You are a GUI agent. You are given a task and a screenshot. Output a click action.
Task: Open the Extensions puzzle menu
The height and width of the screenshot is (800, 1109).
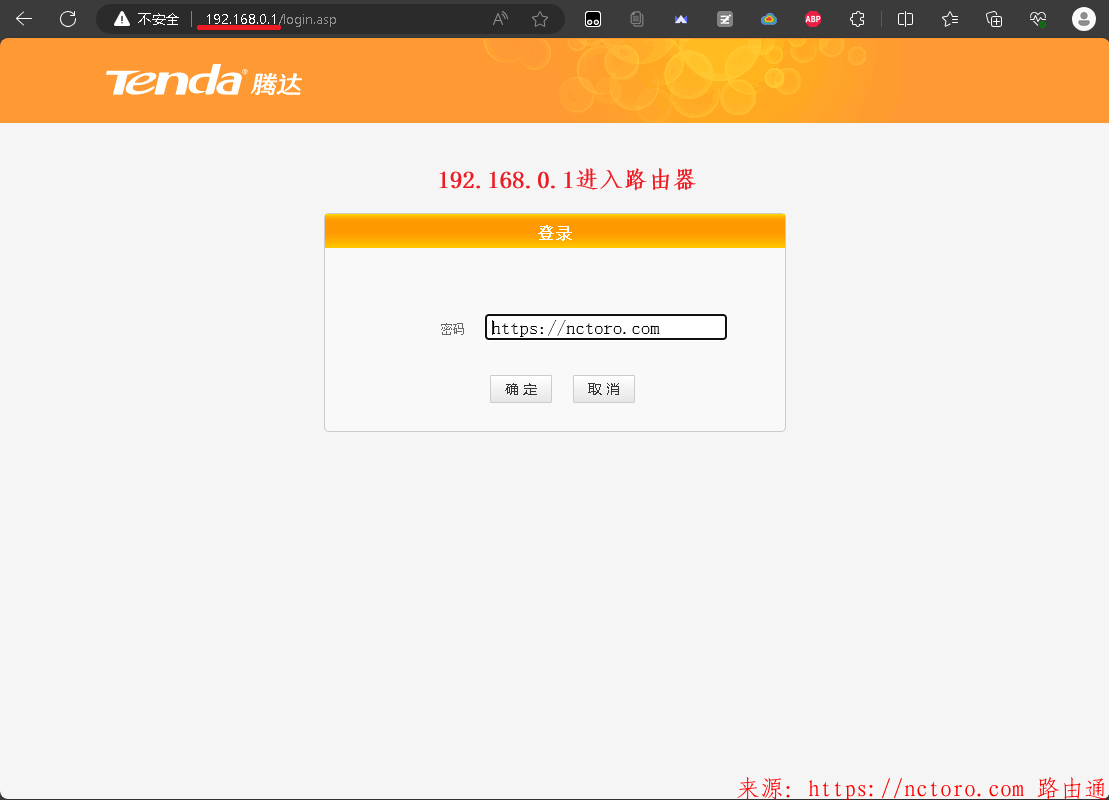click(x=857, y=20)
